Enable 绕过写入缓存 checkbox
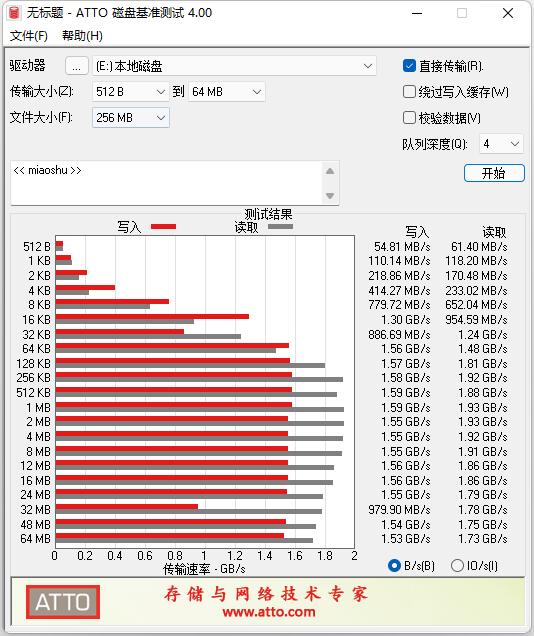 coord(409,92)
